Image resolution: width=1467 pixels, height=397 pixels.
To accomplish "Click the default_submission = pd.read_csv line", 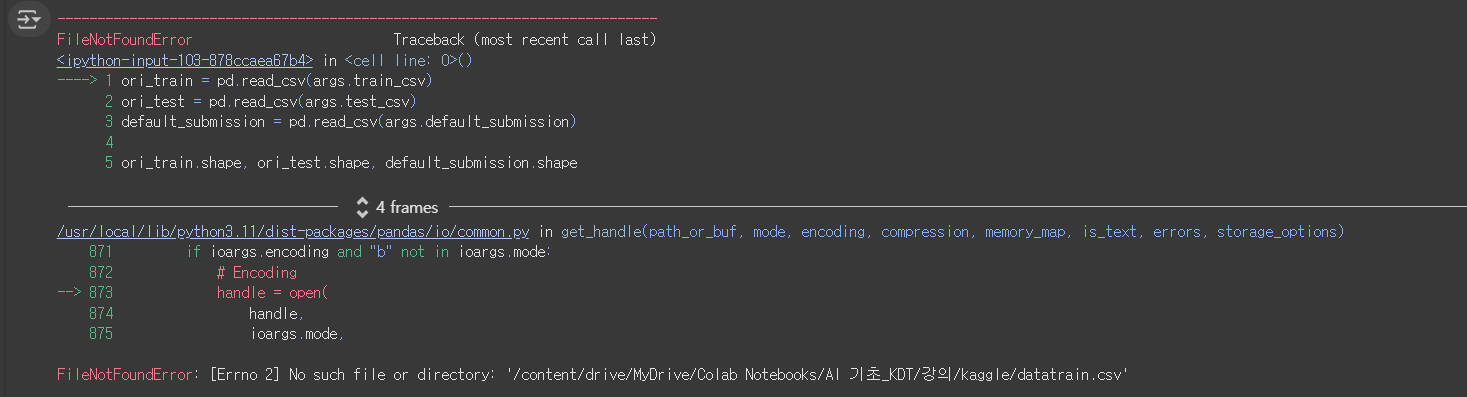I will click(349, 122).
